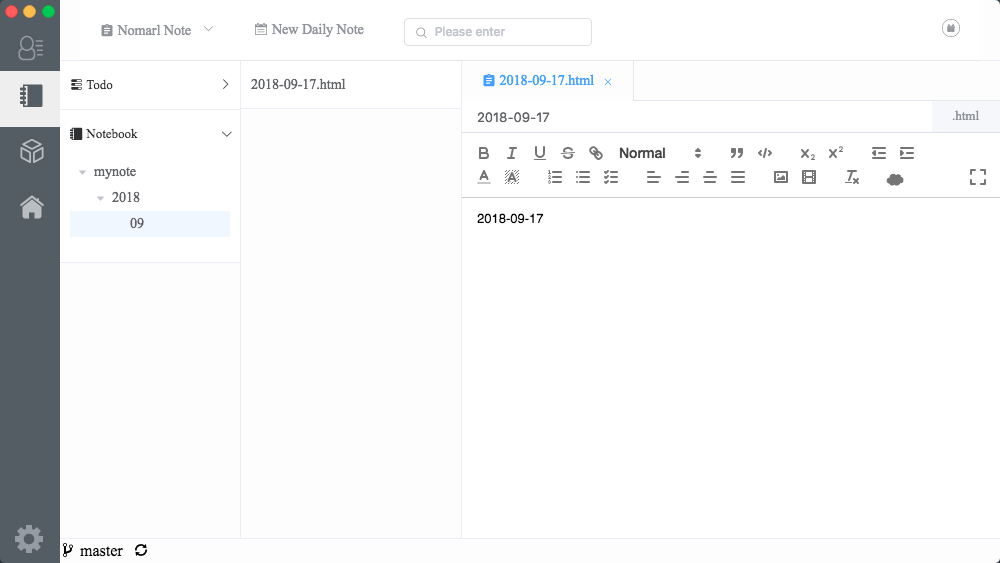Clear text formatting
The height and width of the screenshot is (563, 1000).
pos(852,177)
